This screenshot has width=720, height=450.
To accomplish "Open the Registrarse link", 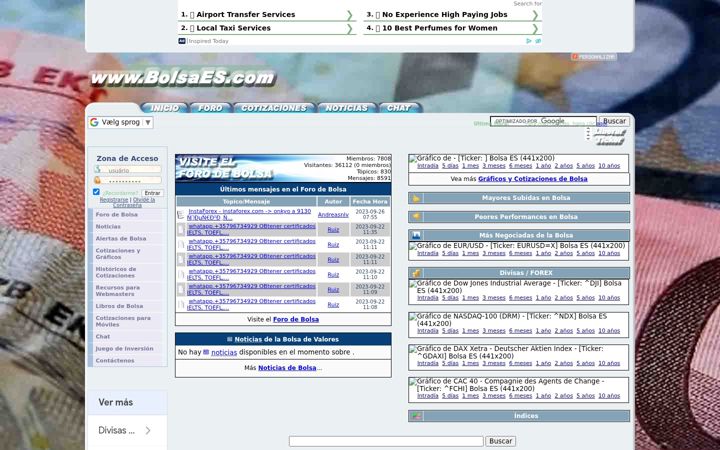I will (114, 200).
